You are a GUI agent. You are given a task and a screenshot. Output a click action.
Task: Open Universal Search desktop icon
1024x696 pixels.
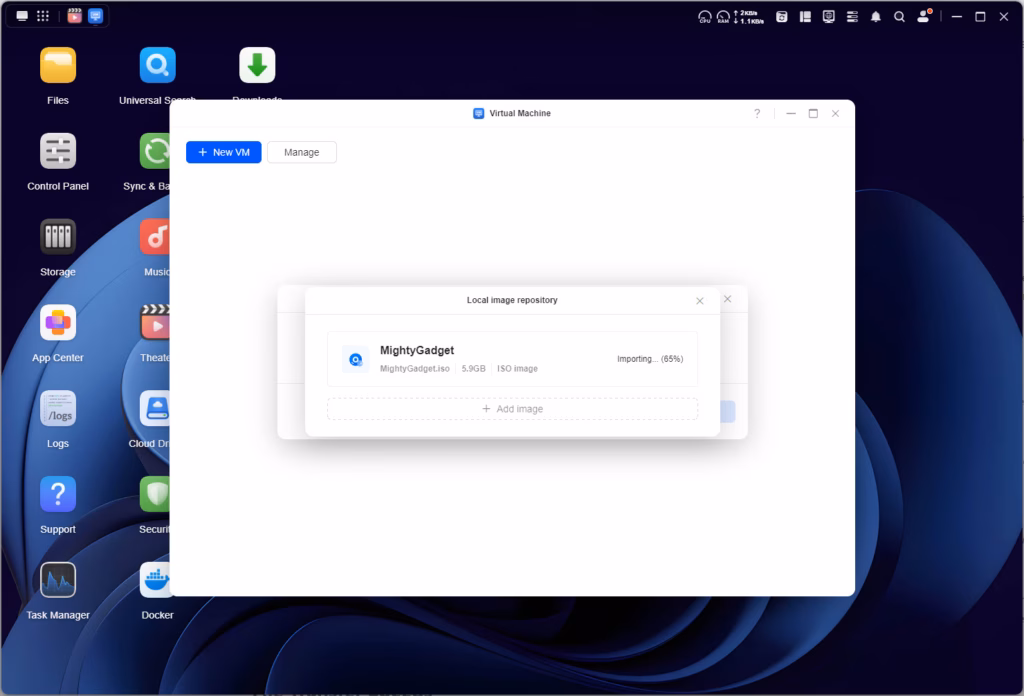157,66
